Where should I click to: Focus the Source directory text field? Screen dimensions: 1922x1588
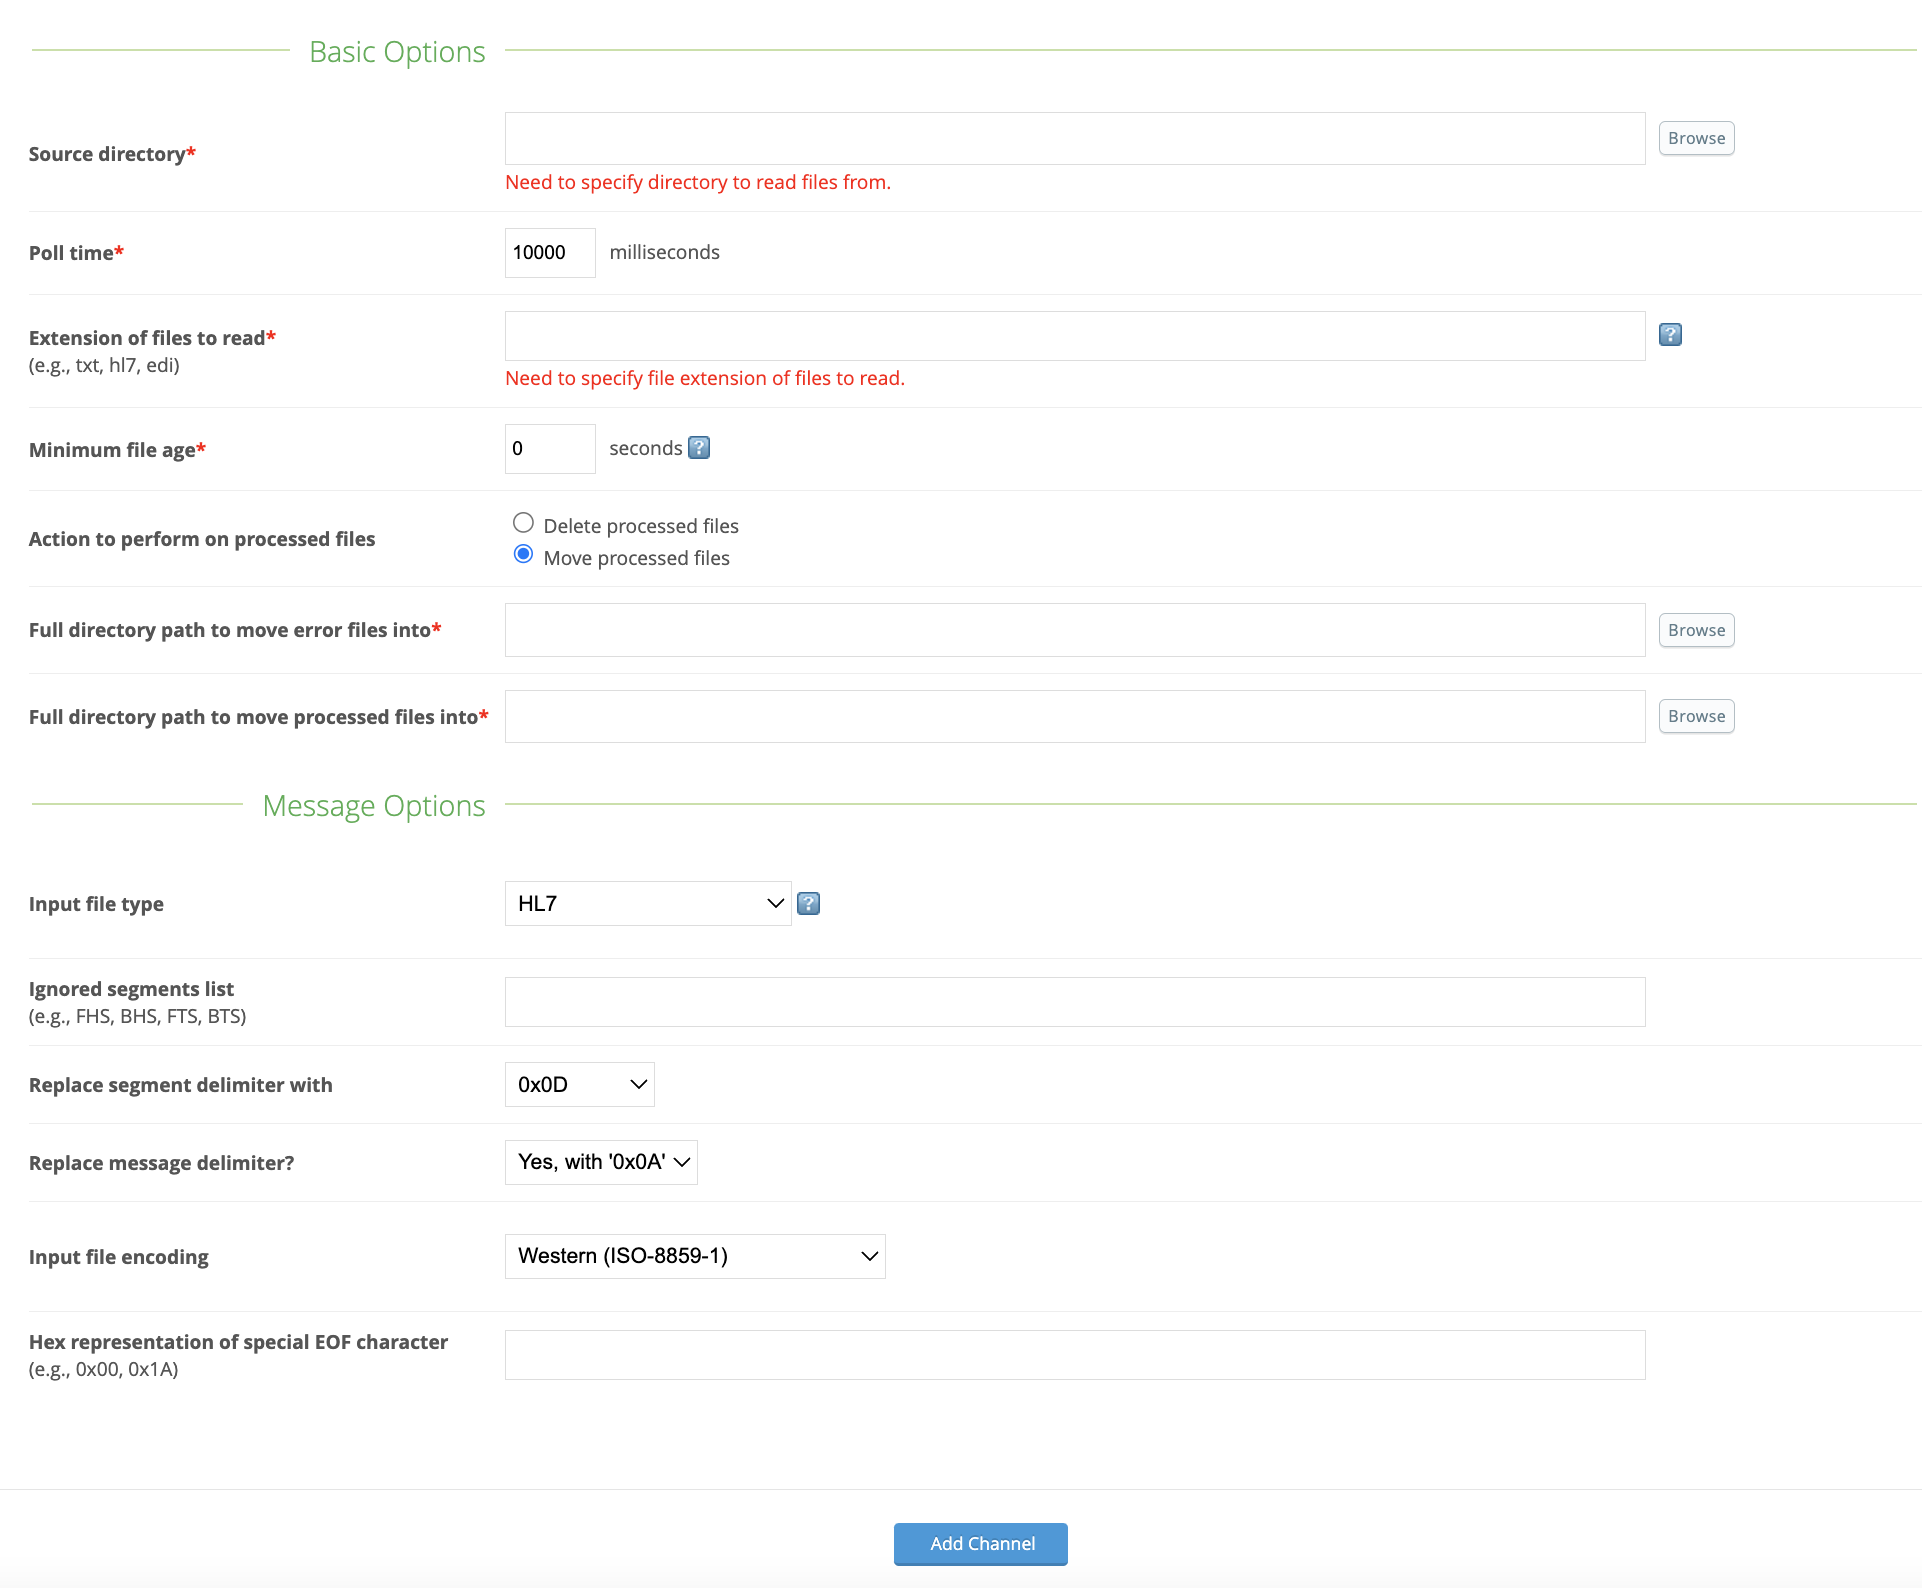click(1074, 139)
